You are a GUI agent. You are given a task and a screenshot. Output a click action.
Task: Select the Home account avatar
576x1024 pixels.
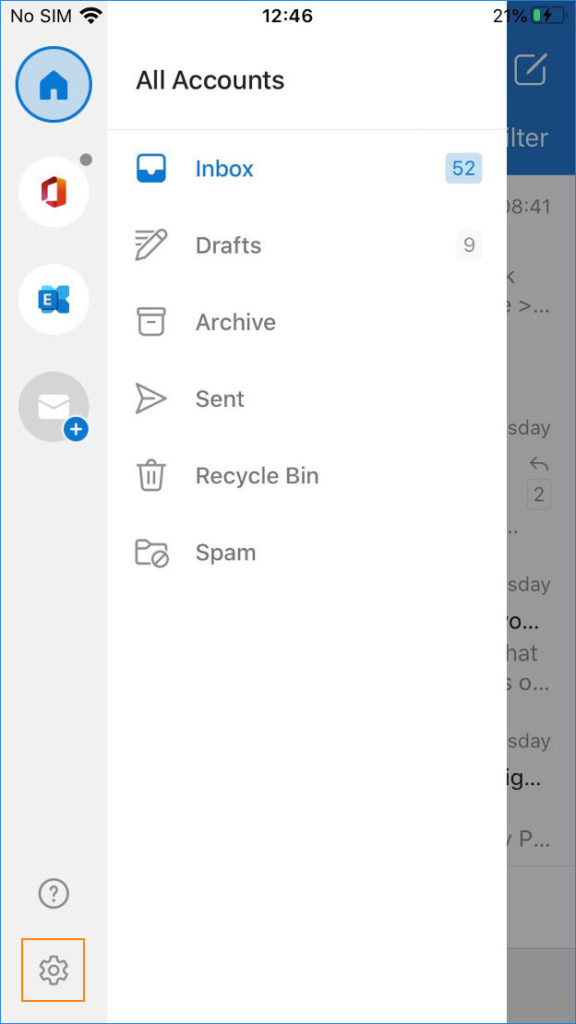(53, 85)
